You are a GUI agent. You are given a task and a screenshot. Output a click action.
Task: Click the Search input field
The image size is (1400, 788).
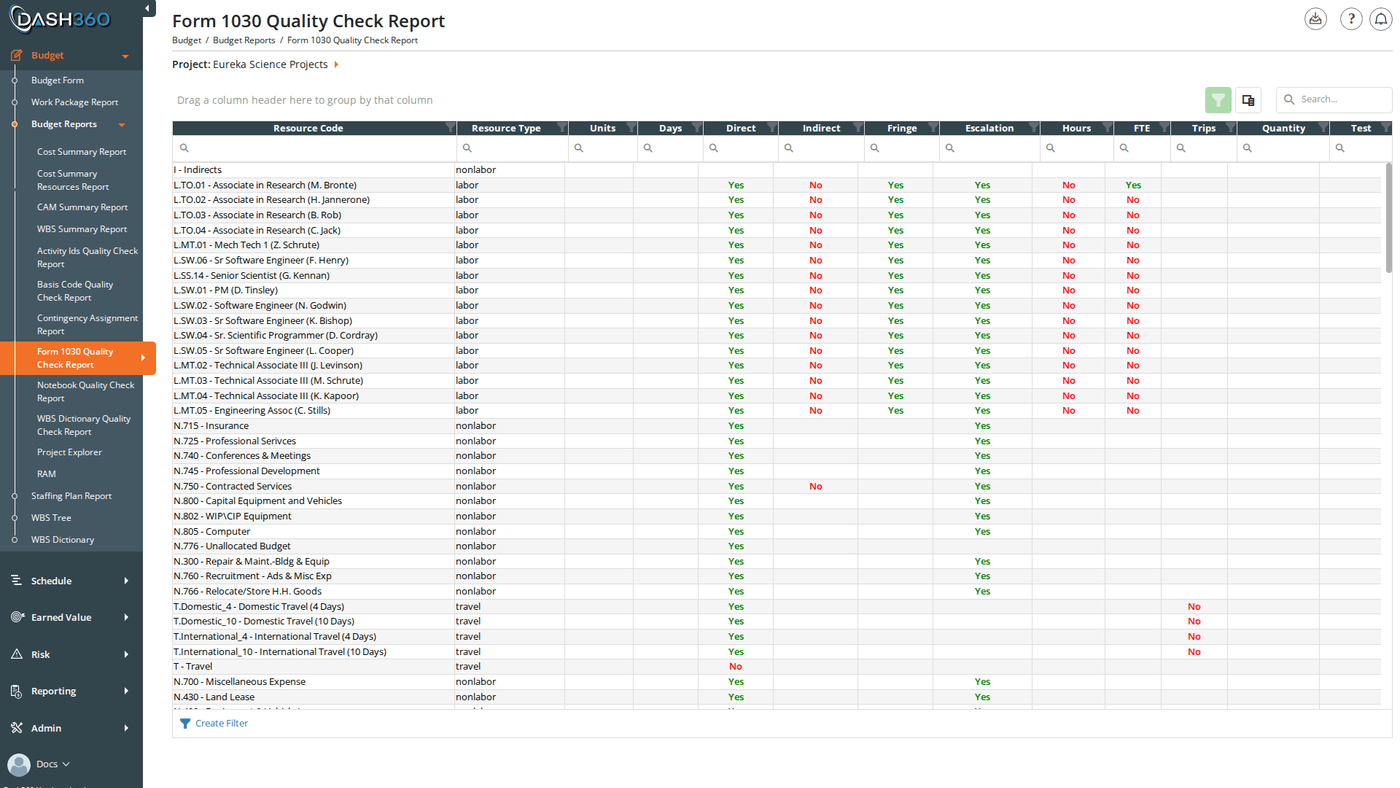1334,99
